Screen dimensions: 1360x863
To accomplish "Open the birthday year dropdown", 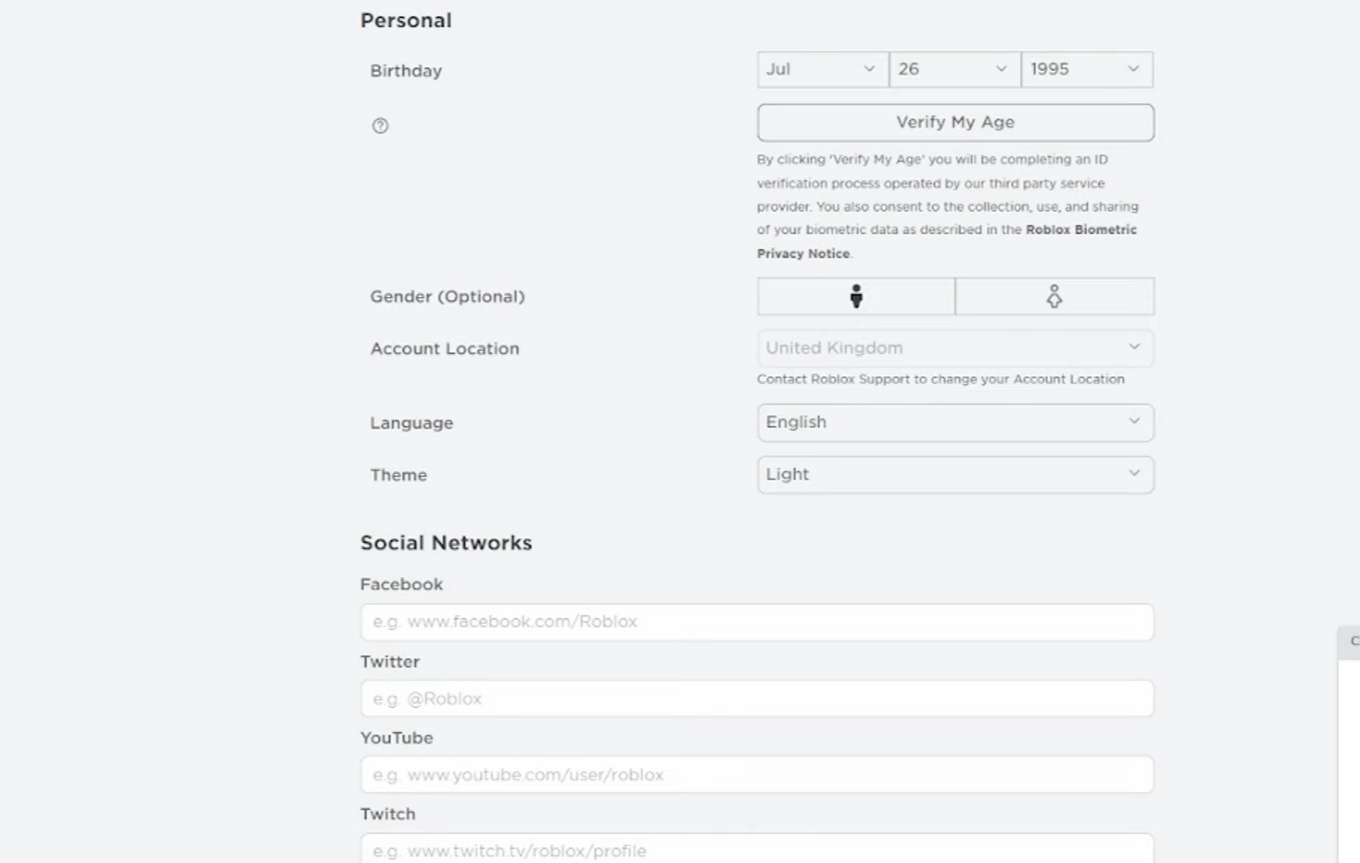I will pos(1086,70).
